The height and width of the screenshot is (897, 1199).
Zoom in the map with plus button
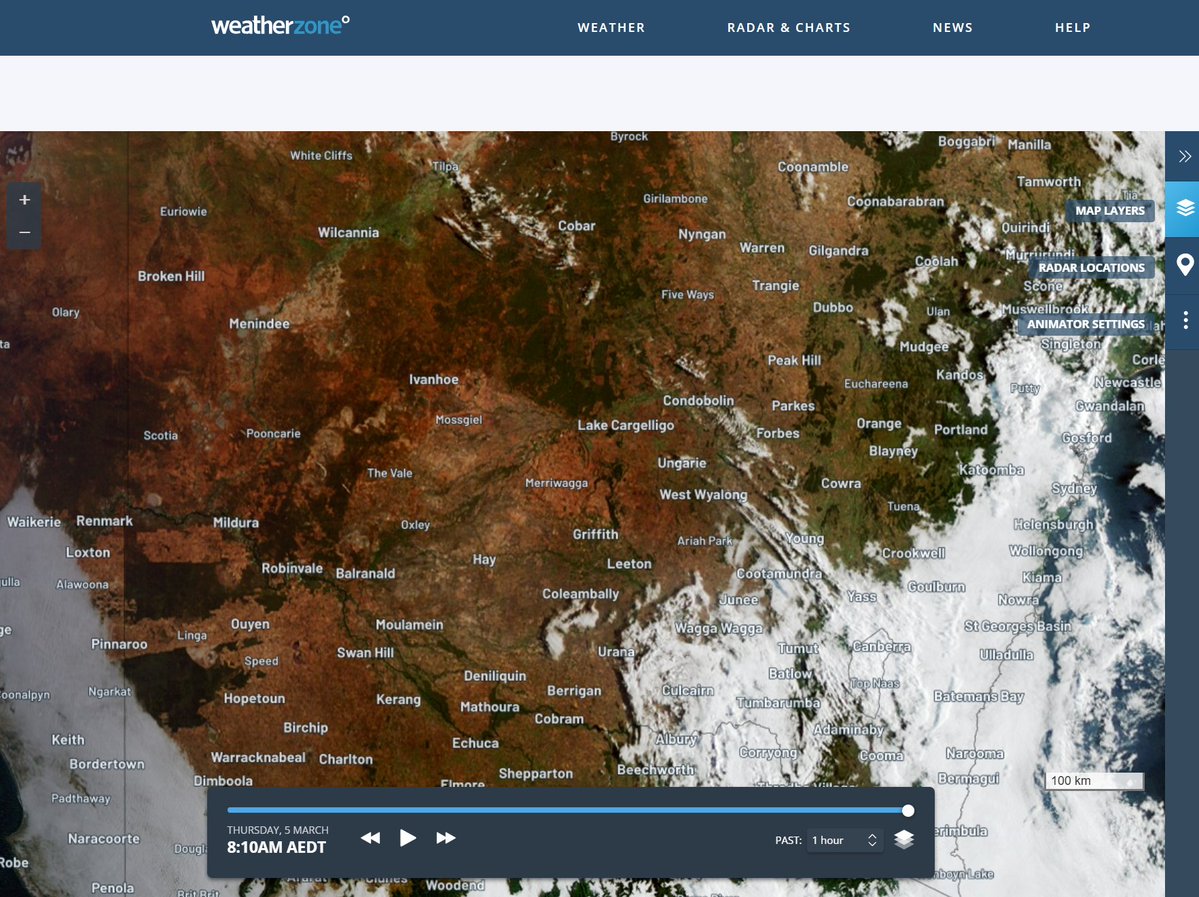pos(24,200)
